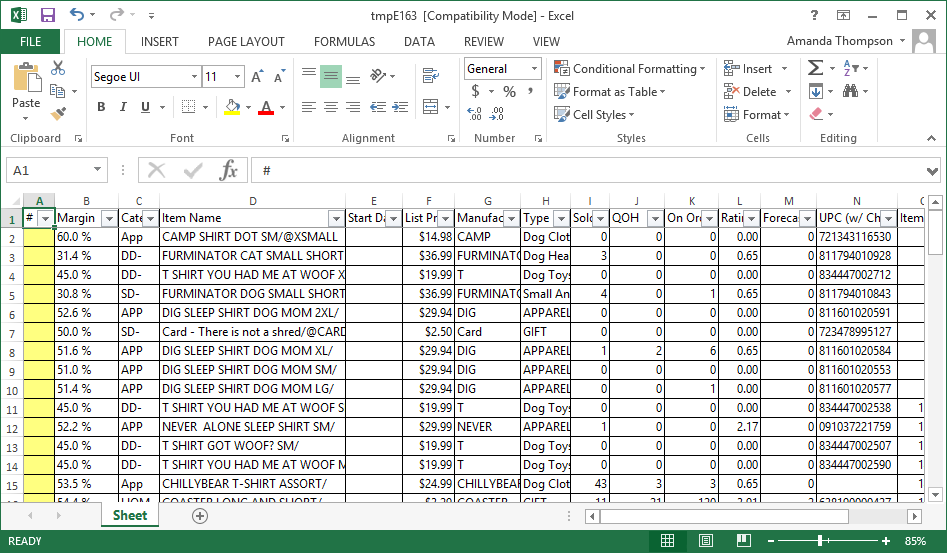Screen dimensions: 947x553
Task: Open Format as Table dropdown
Action: click(x=609, y=92)
